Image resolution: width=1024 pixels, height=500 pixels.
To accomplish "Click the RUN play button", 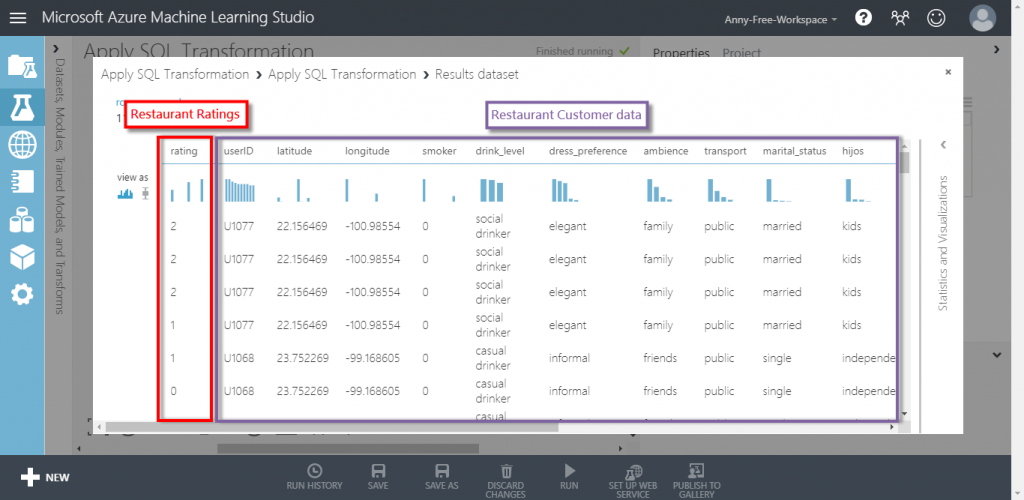I will pos(569,477).
